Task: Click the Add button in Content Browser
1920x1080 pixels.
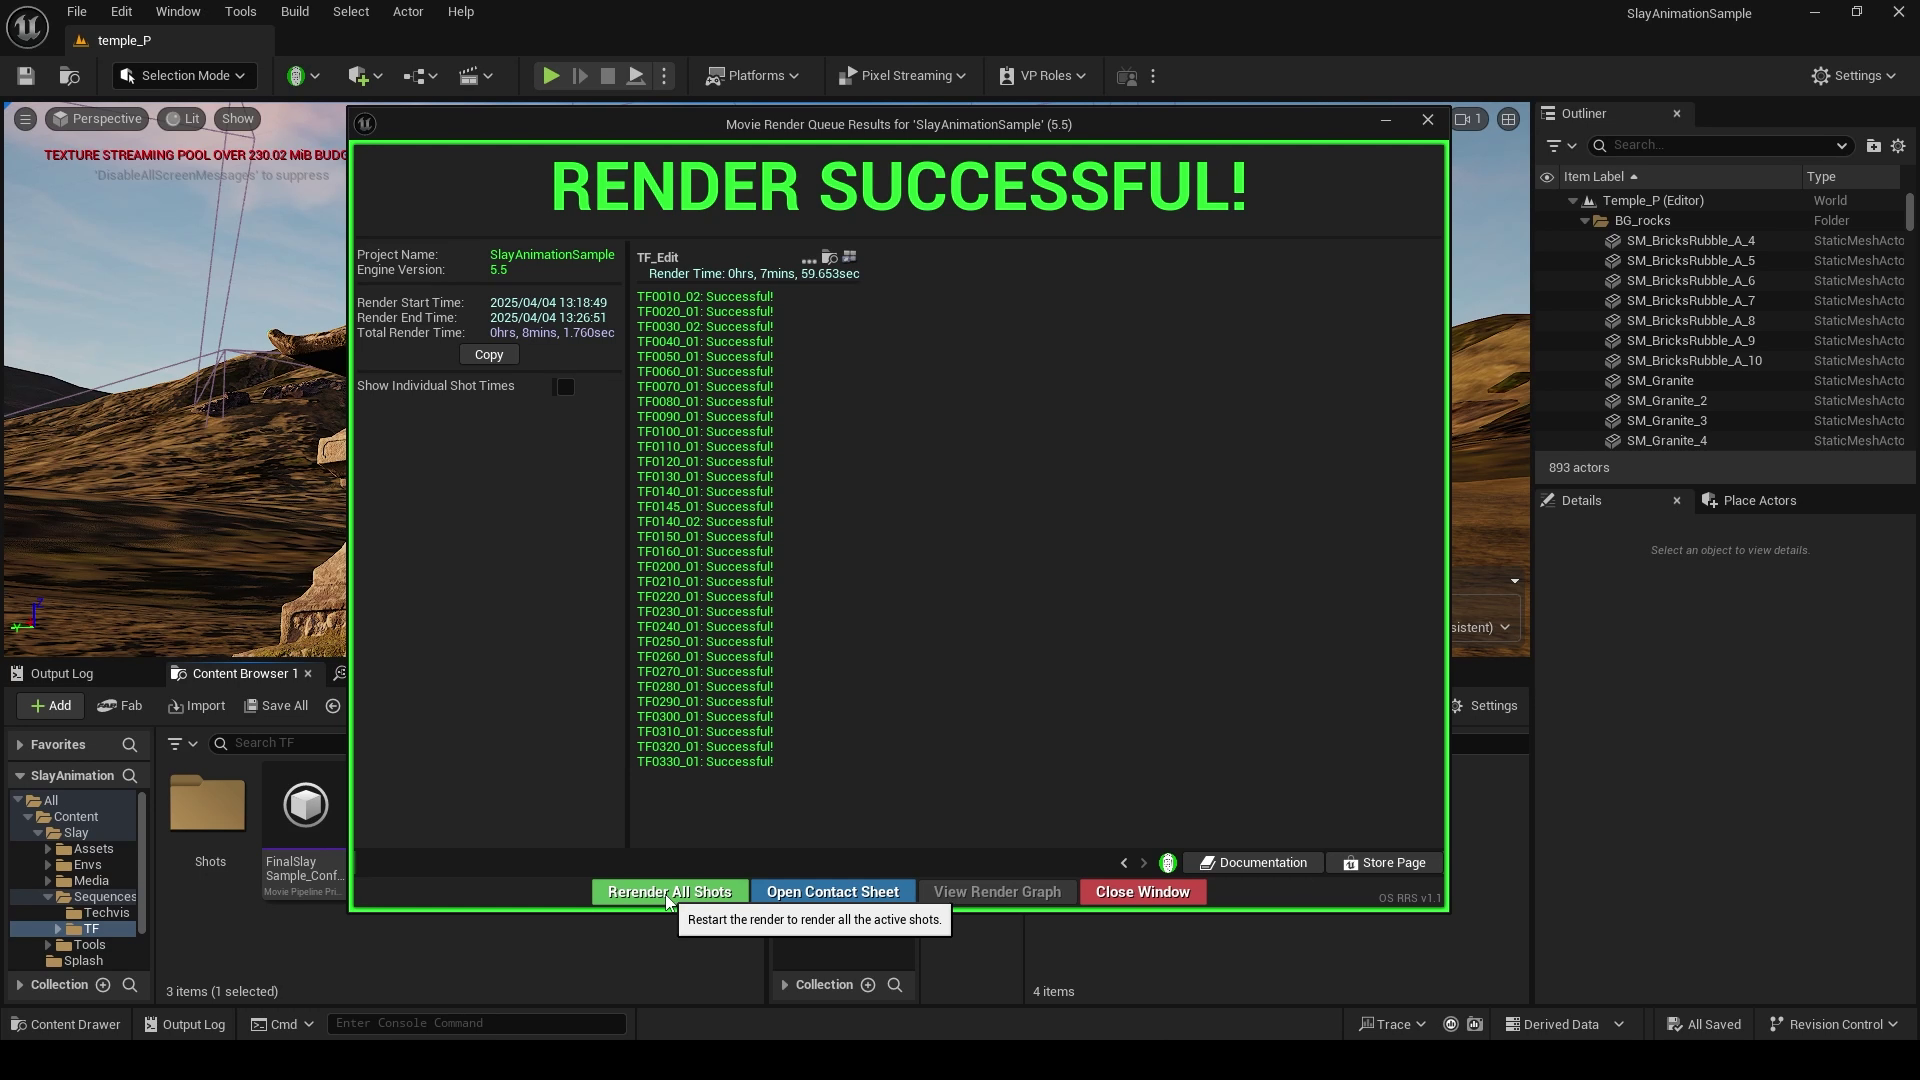Action: [x=50, y=706]
